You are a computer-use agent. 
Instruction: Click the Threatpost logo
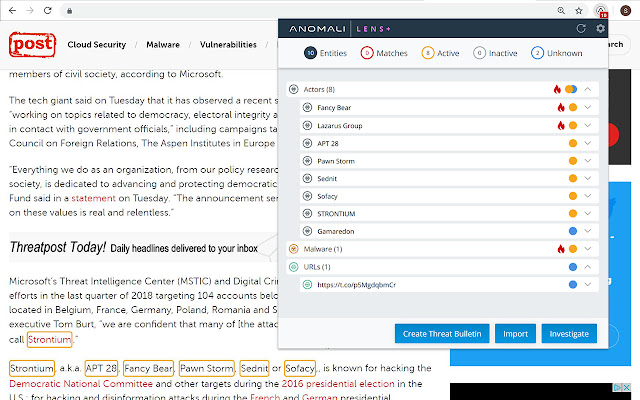tap(32, 44)
